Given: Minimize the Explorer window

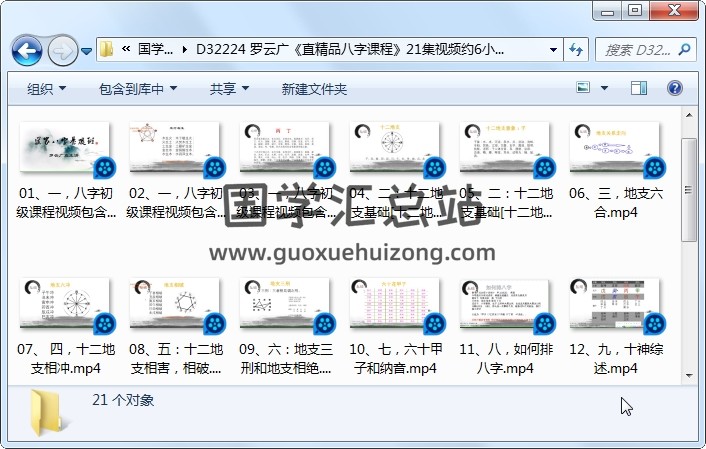Looking at the screenshot, I should point(607,11).
